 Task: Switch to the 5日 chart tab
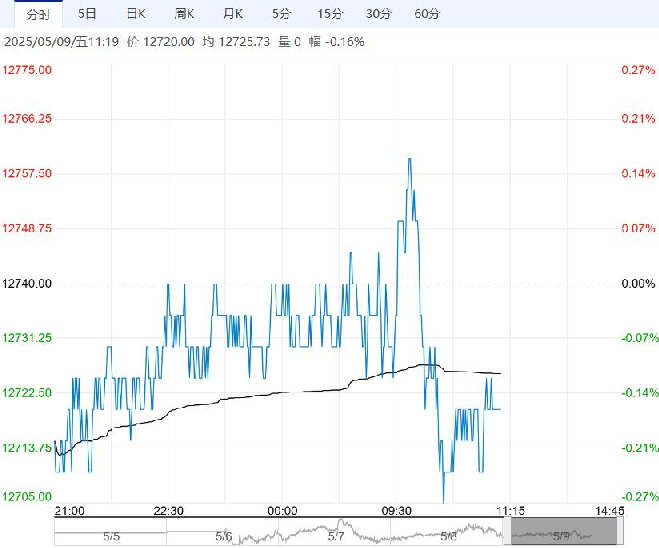click(87, 14)
